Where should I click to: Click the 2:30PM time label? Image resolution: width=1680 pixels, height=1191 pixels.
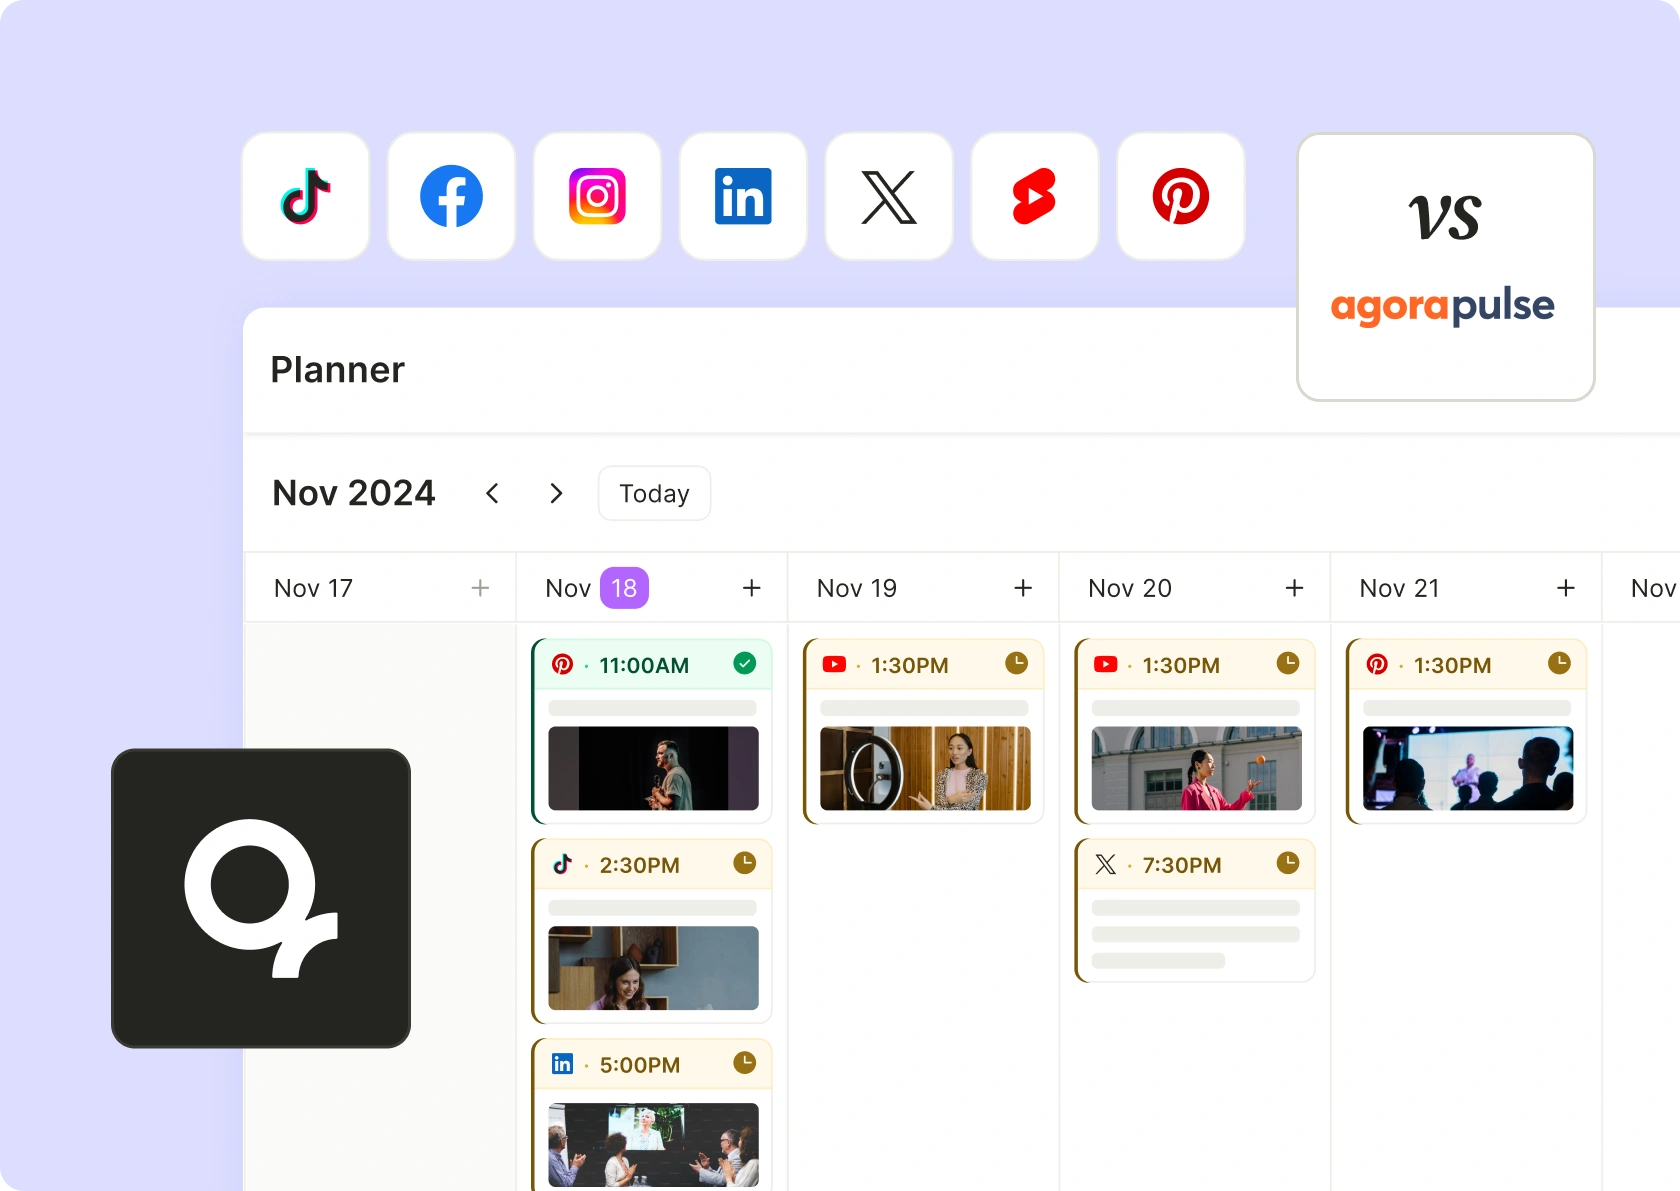(x=640, y=865)
